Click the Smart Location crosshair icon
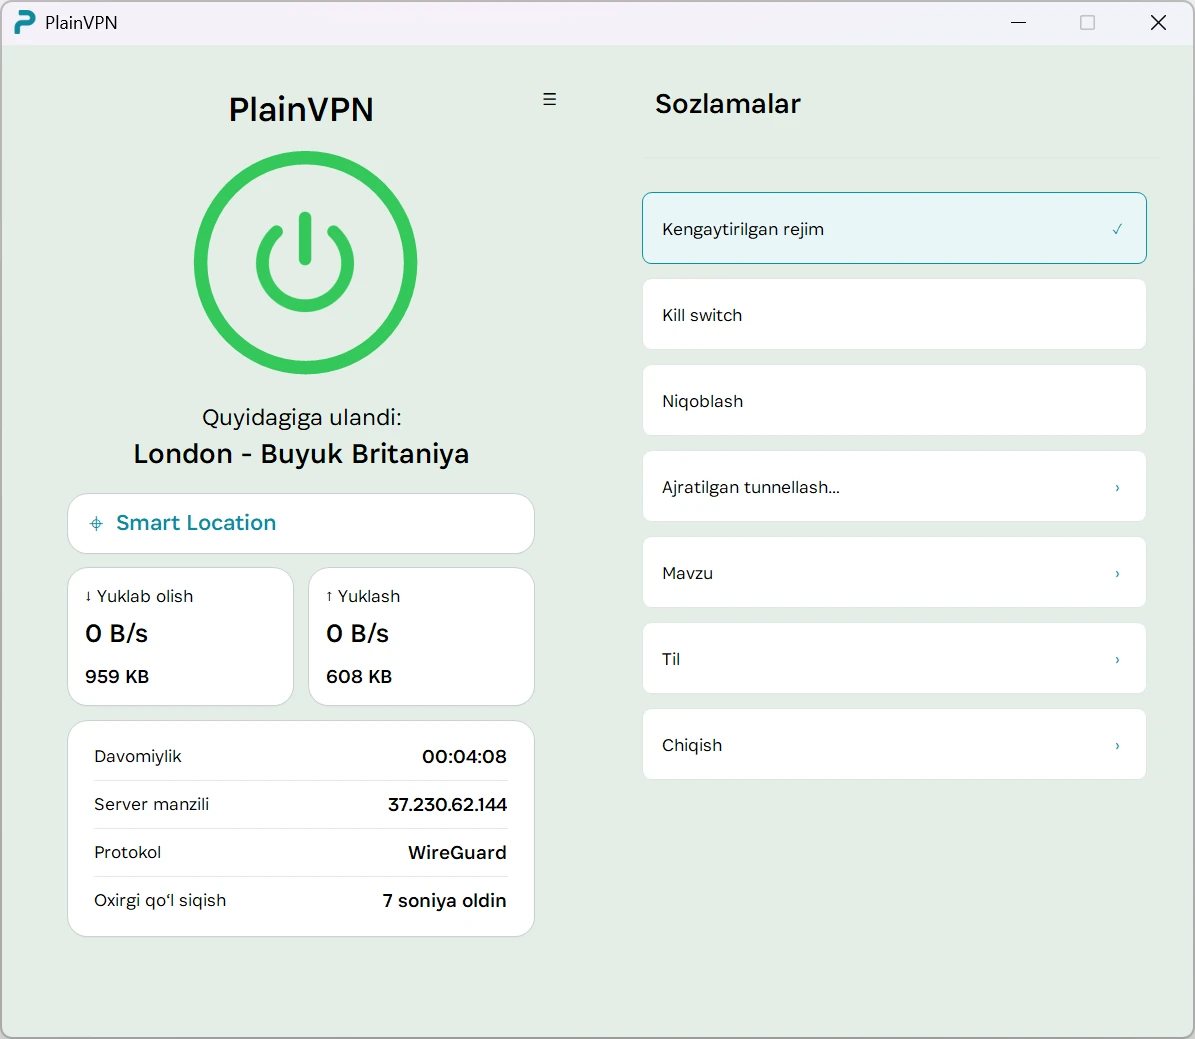 (x=96, y=523)
